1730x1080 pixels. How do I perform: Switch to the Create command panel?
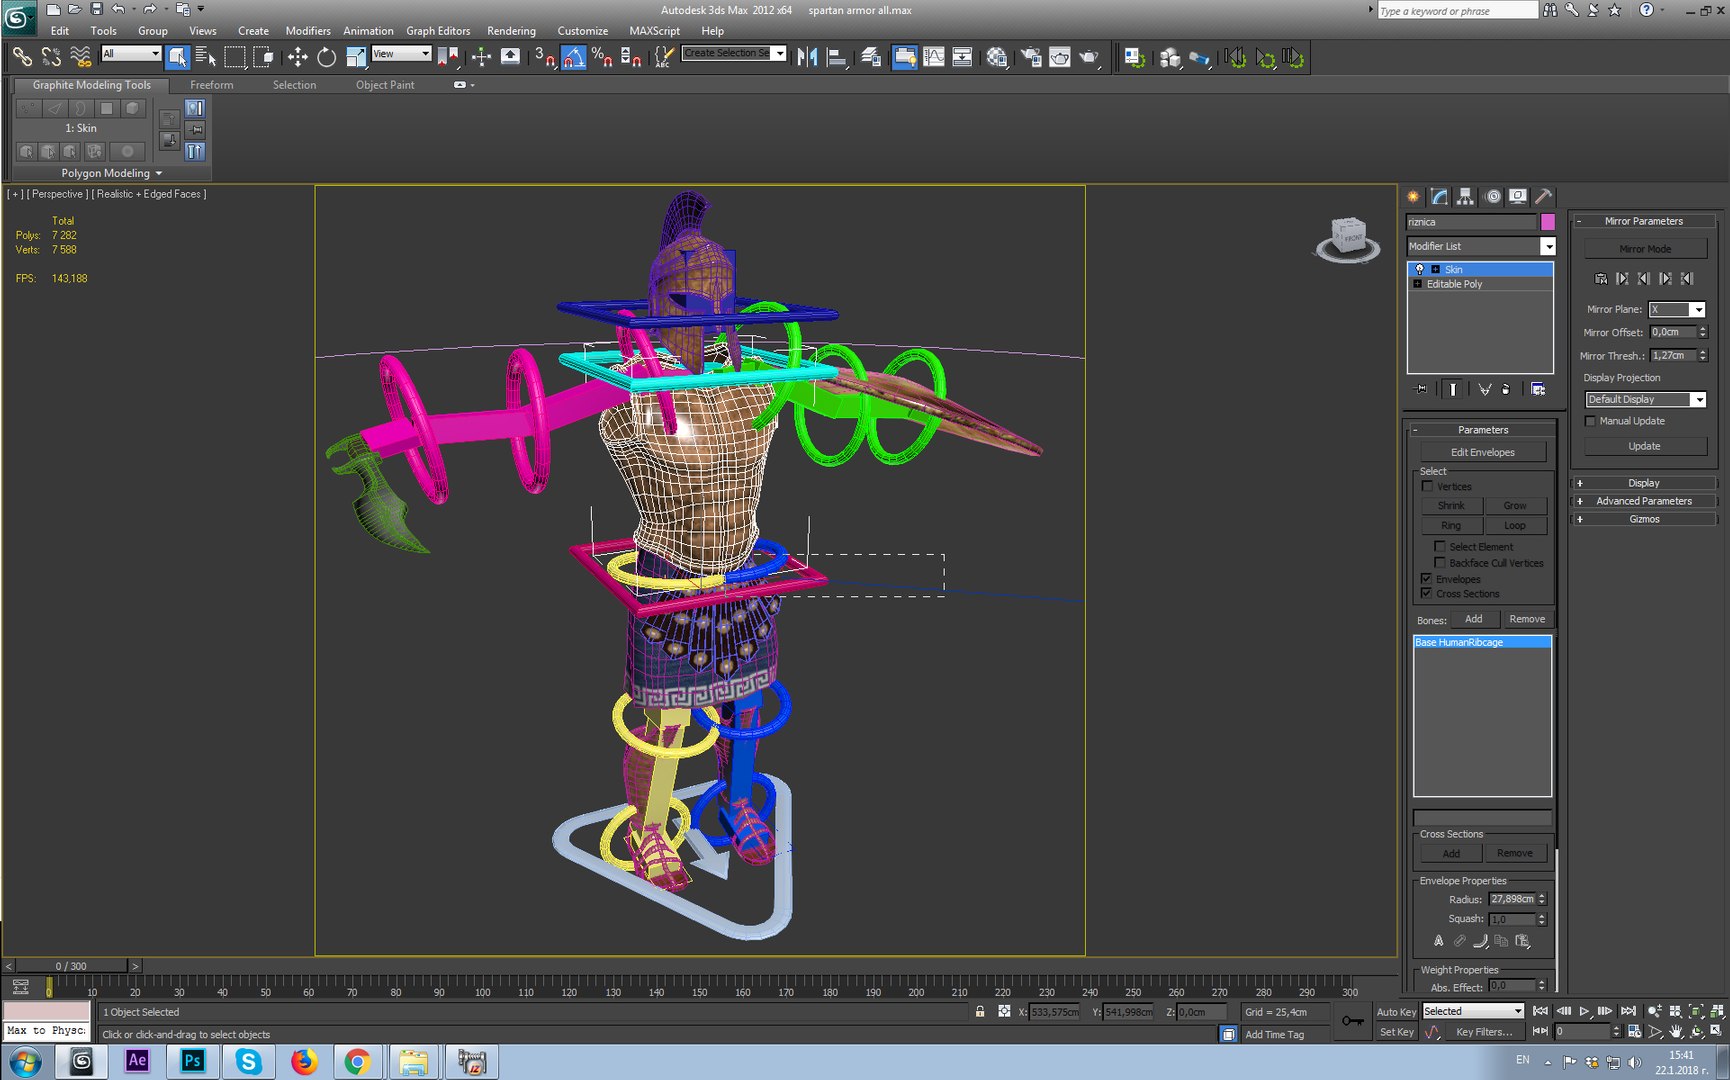1413,196
